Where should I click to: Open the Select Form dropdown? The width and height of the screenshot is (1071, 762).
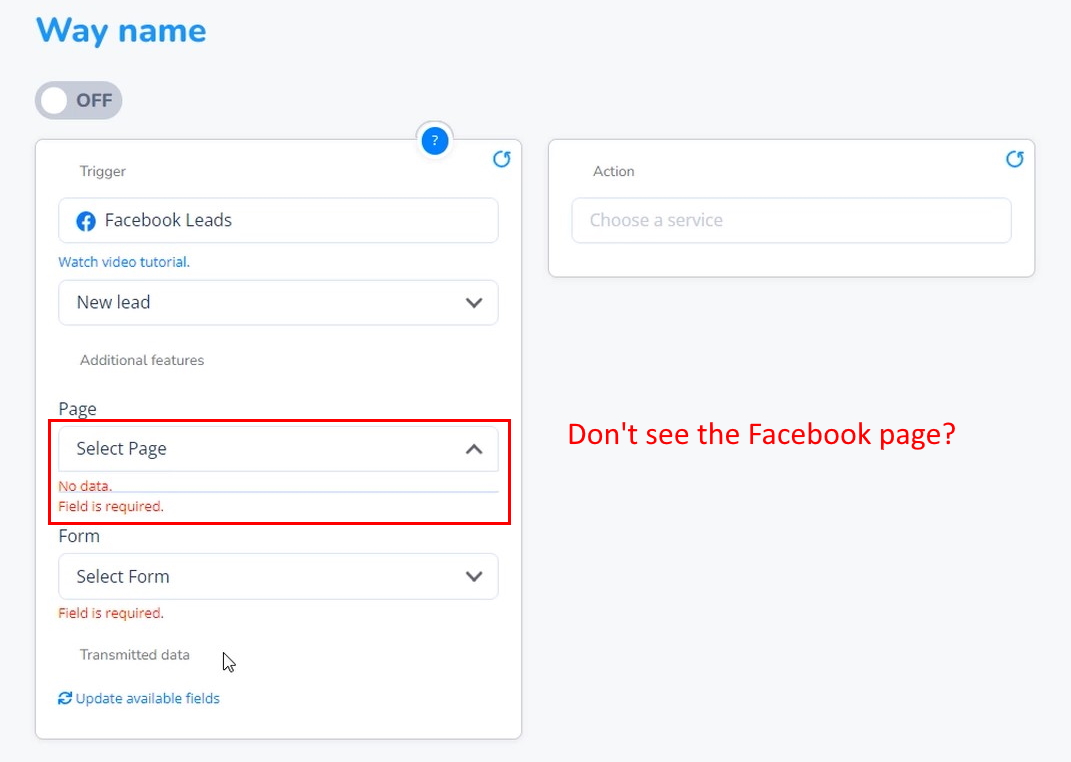click(x=278, y=576)
